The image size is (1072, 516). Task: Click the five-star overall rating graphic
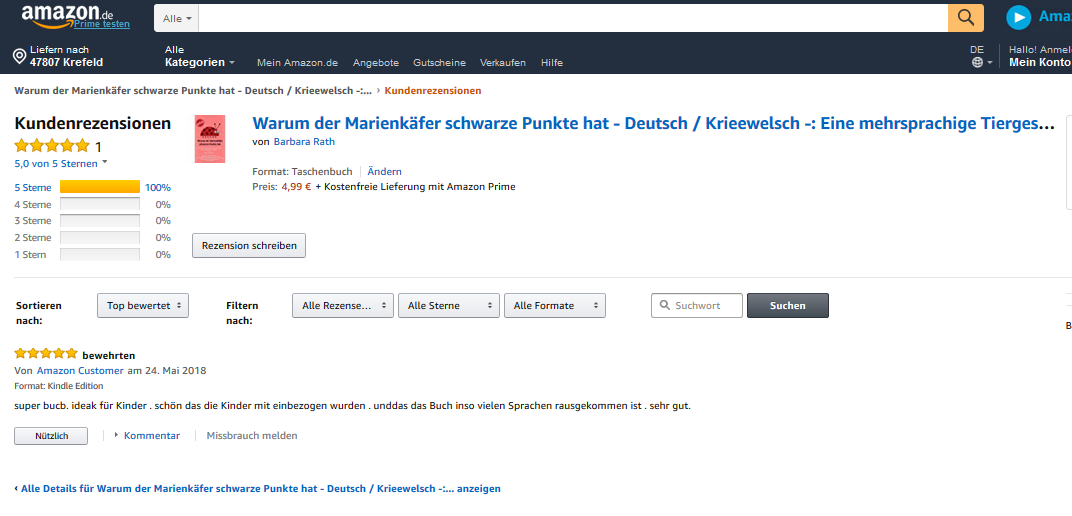tap(52, 145)
